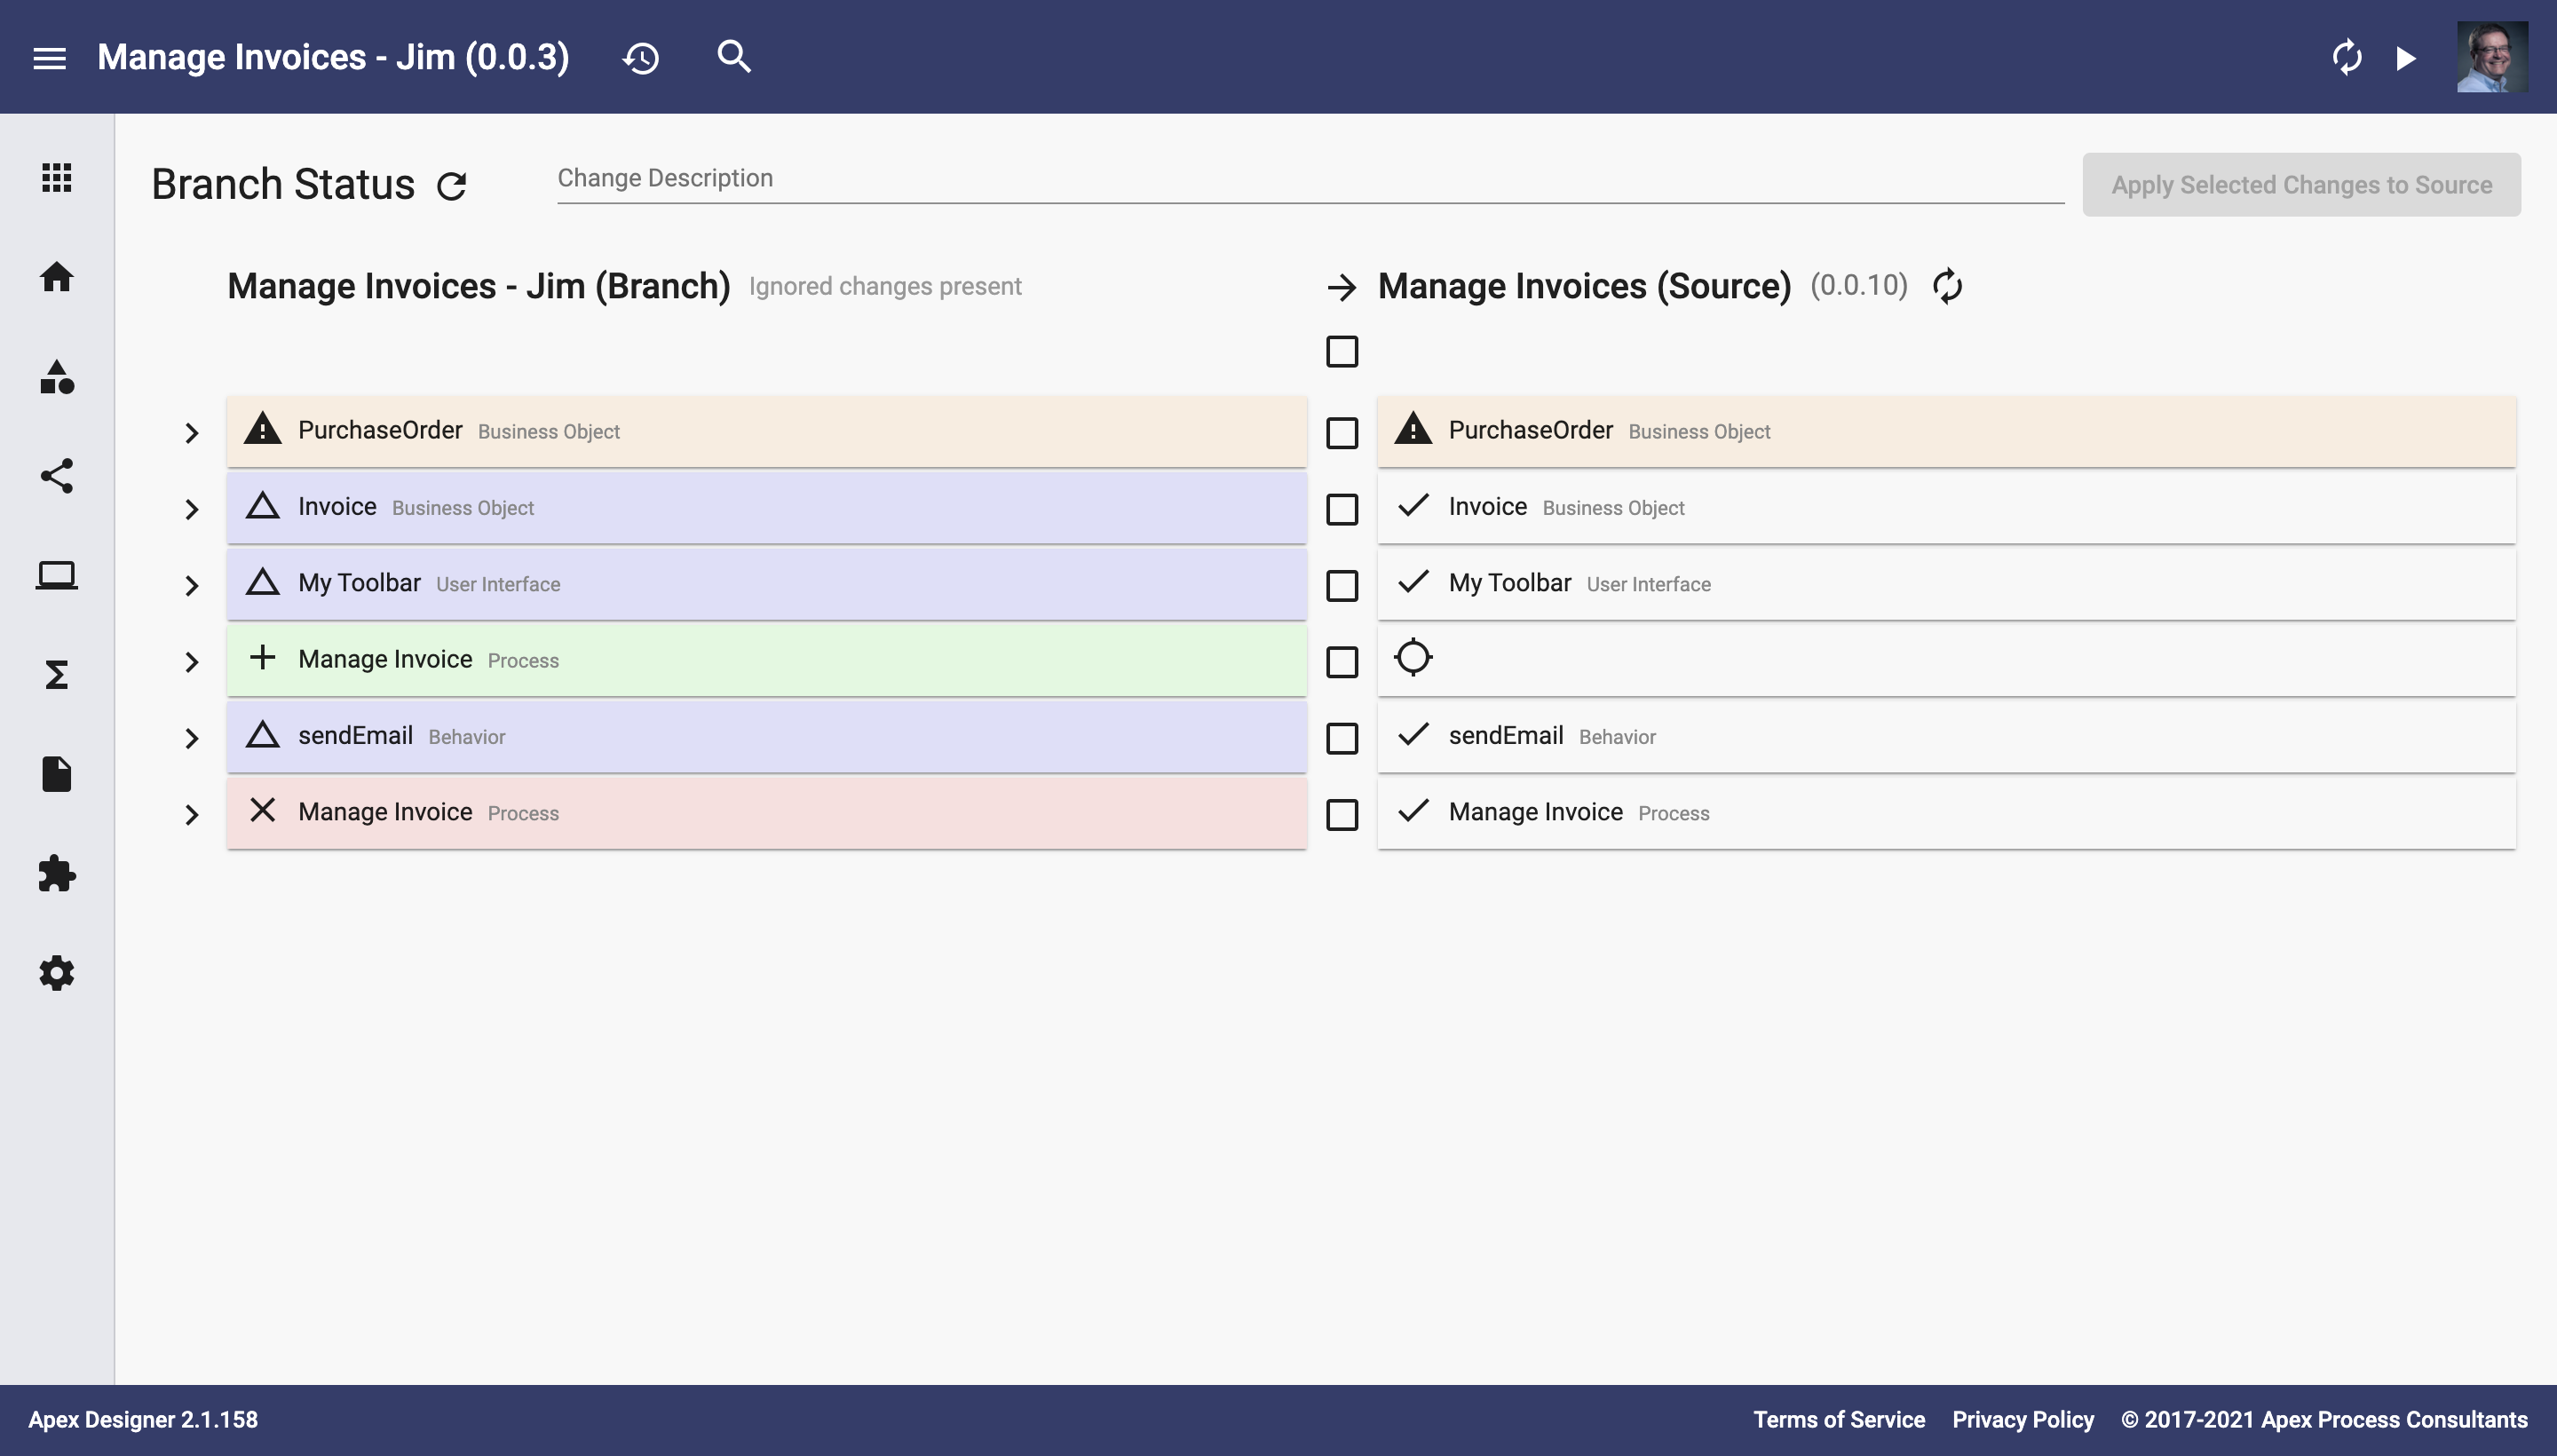The width and height of the screenshot is (2557, 1456).
Task: Expand the added Manage Invoice row chevron
Action: pyautogui.click(x=192, y=662)
